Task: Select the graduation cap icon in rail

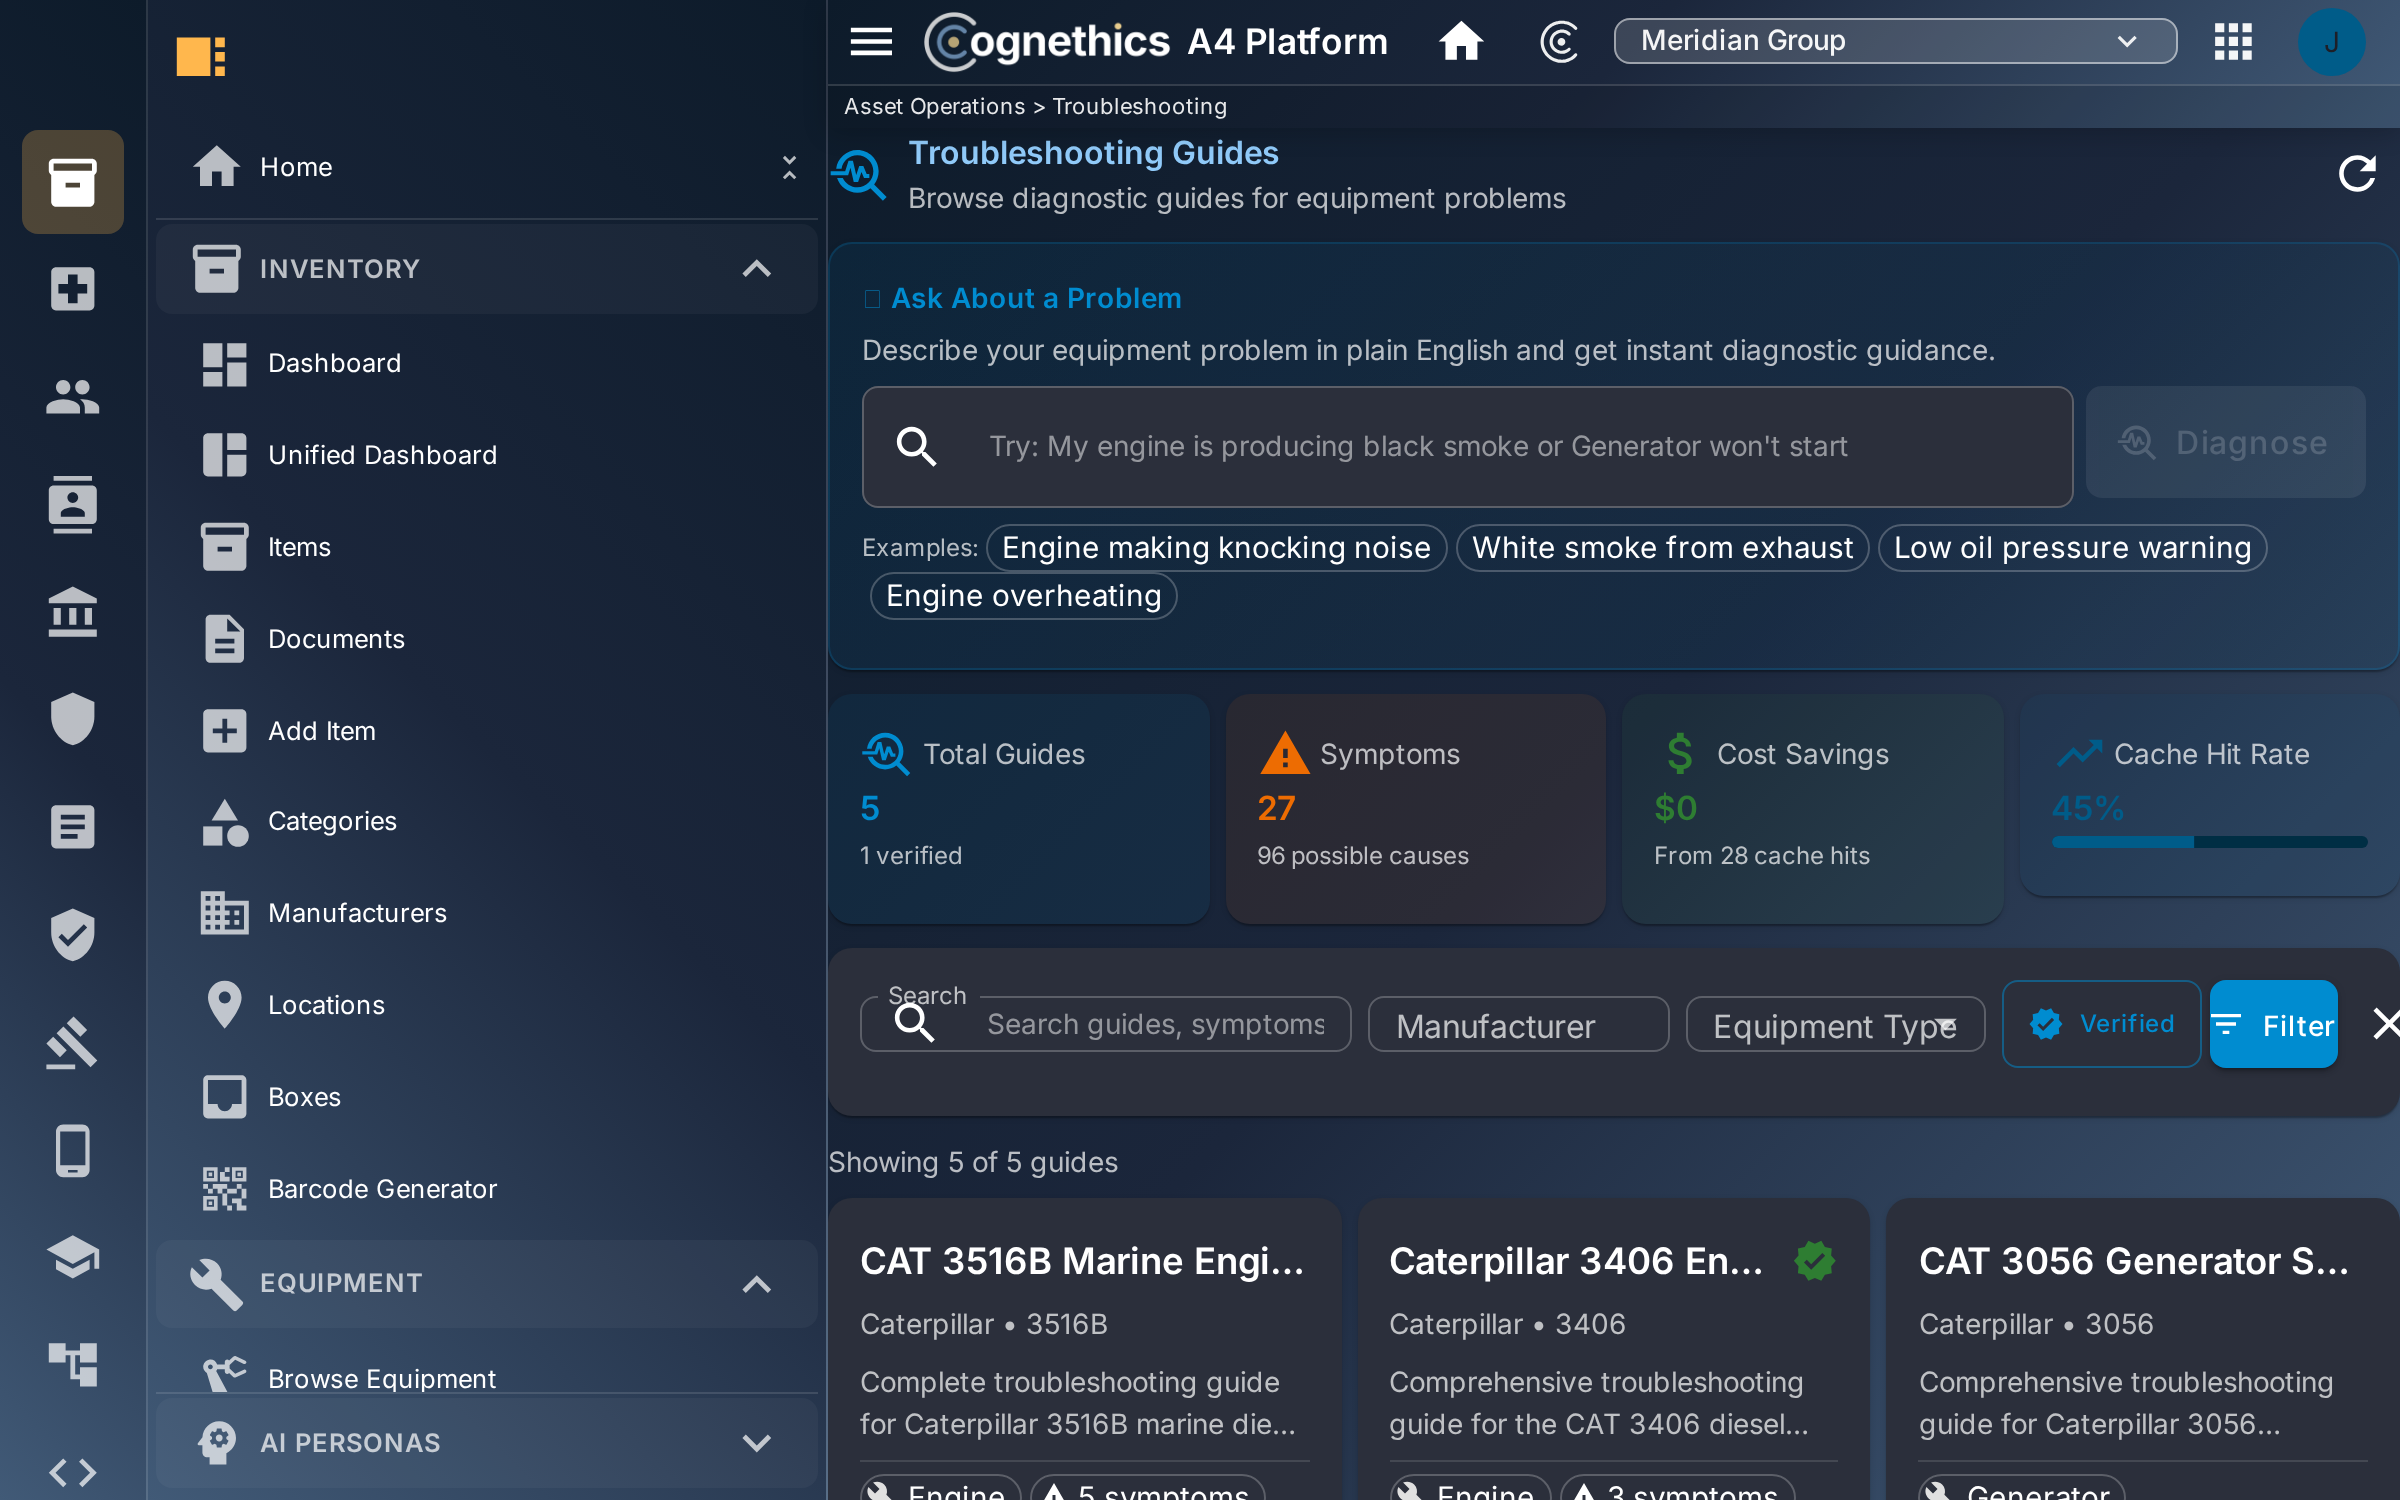Action: (x=73, y=1258)
